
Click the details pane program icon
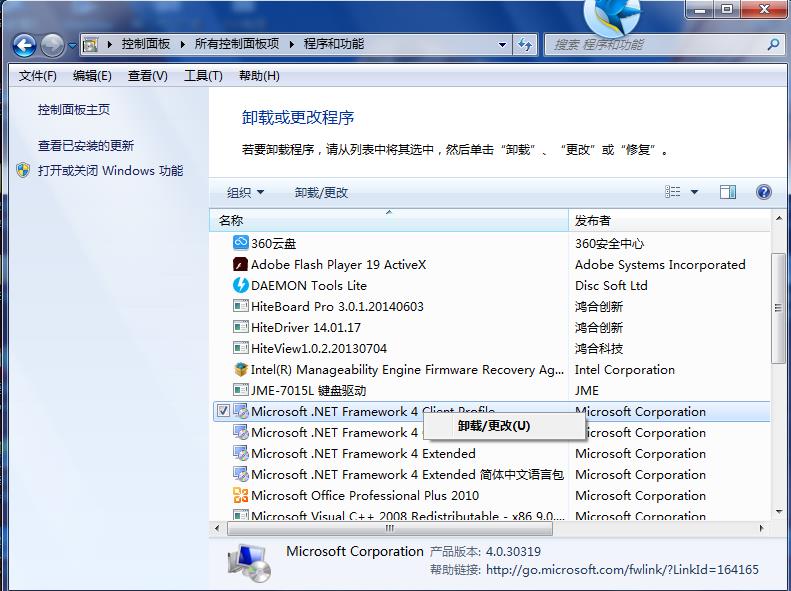coord(249,562)
